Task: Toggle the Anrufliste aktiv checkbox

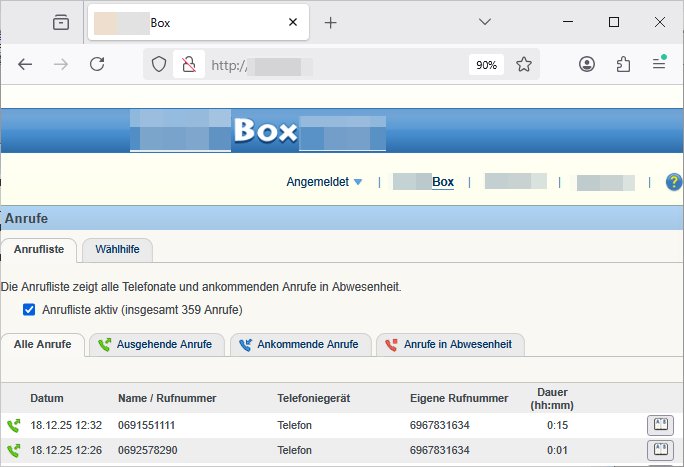Action: tap(29, 310)
